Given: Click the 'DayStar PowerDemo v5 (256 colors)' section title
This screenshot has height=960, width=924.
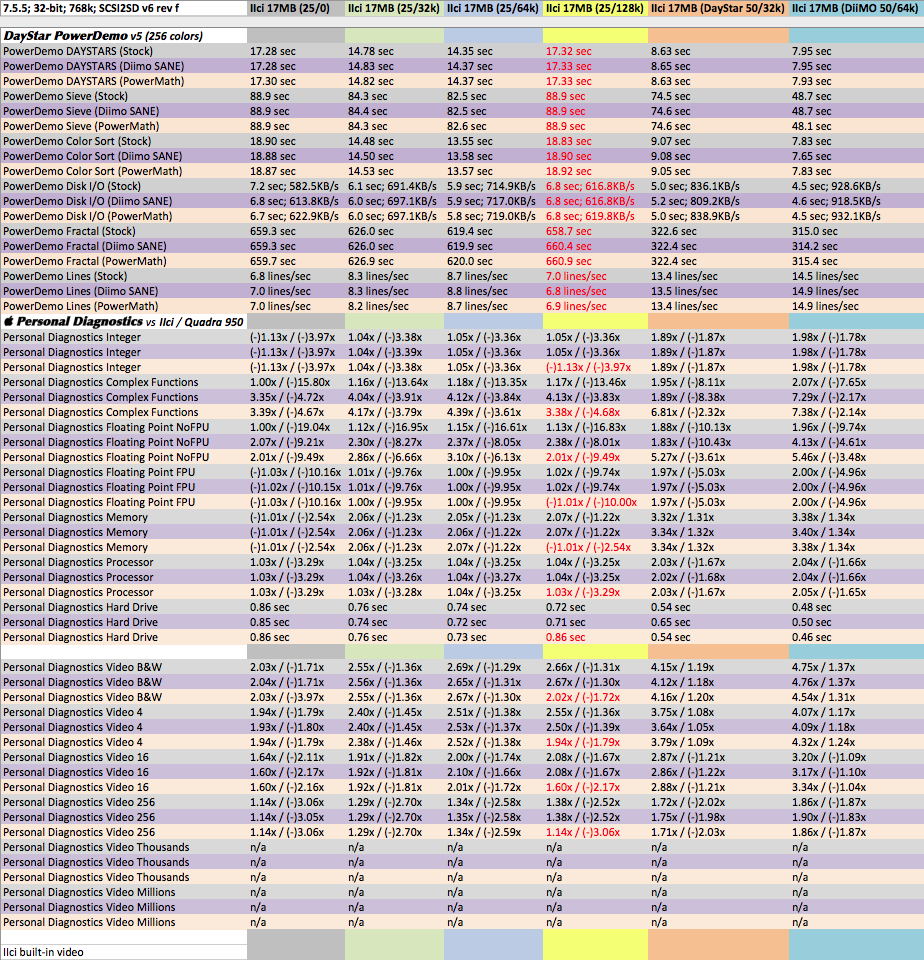Looking at the screenshot, I should [103, 36].
